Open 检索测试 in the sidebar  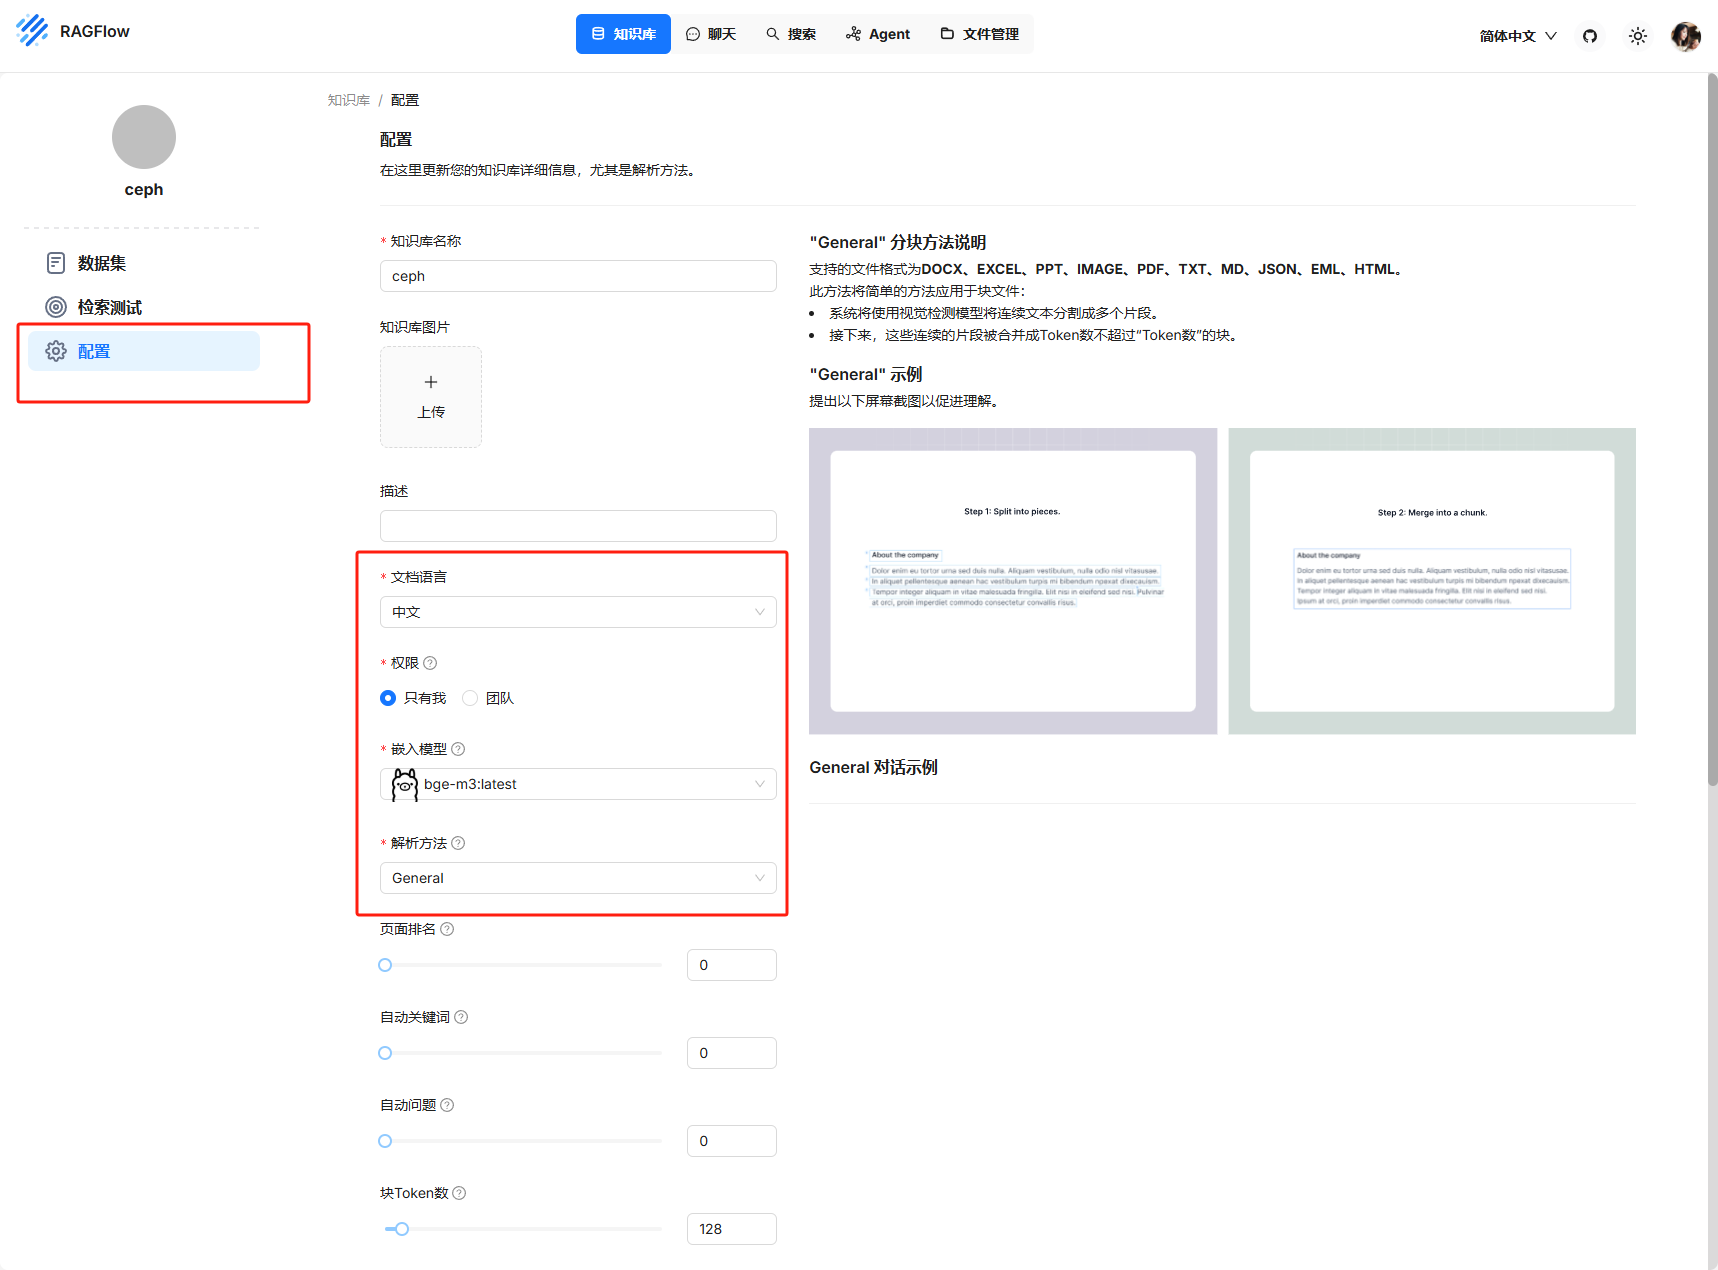[x=144, y=307]
